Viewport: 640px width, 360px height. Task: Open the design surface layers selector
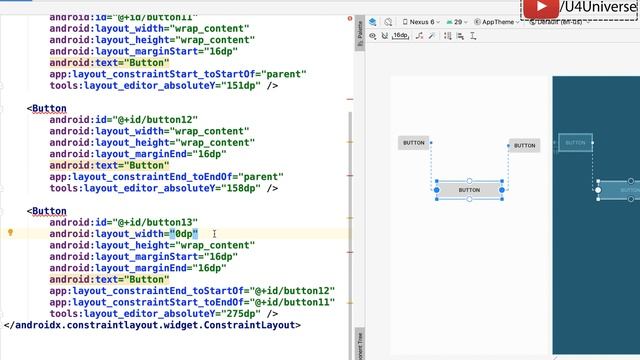tap(372, 22)
